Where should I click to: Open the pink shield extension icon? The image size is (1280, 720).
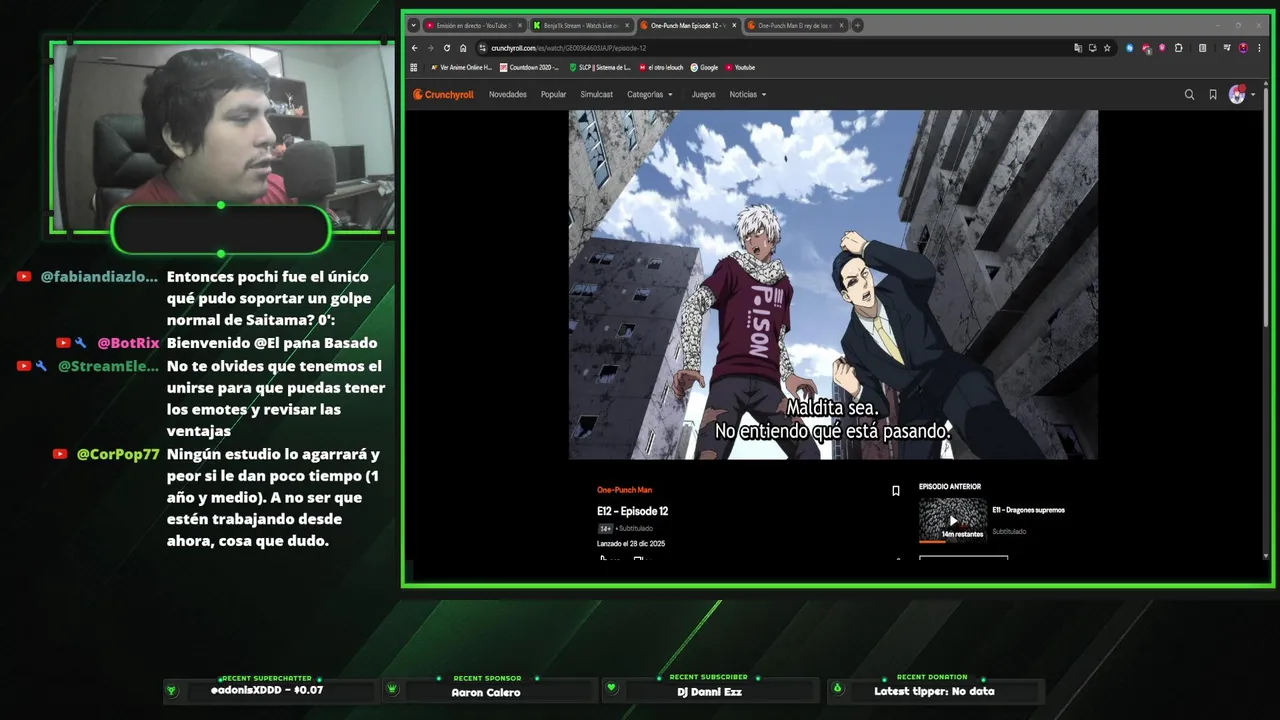(1162, 48)
